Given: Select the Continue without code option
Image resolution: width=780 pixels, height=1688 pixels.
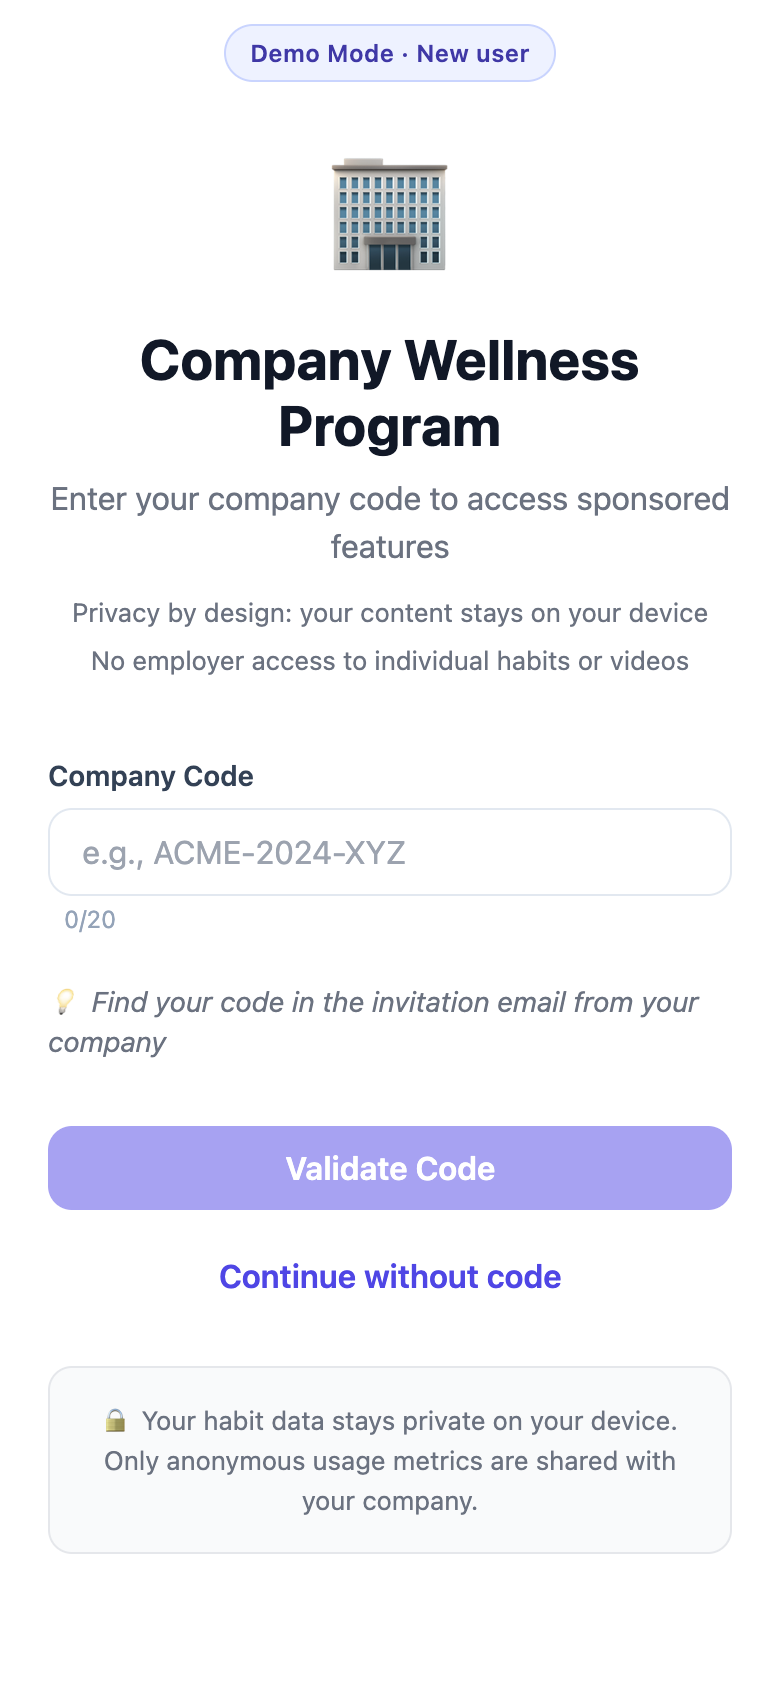Looking at the screenshot, I should click(390, 1277).
